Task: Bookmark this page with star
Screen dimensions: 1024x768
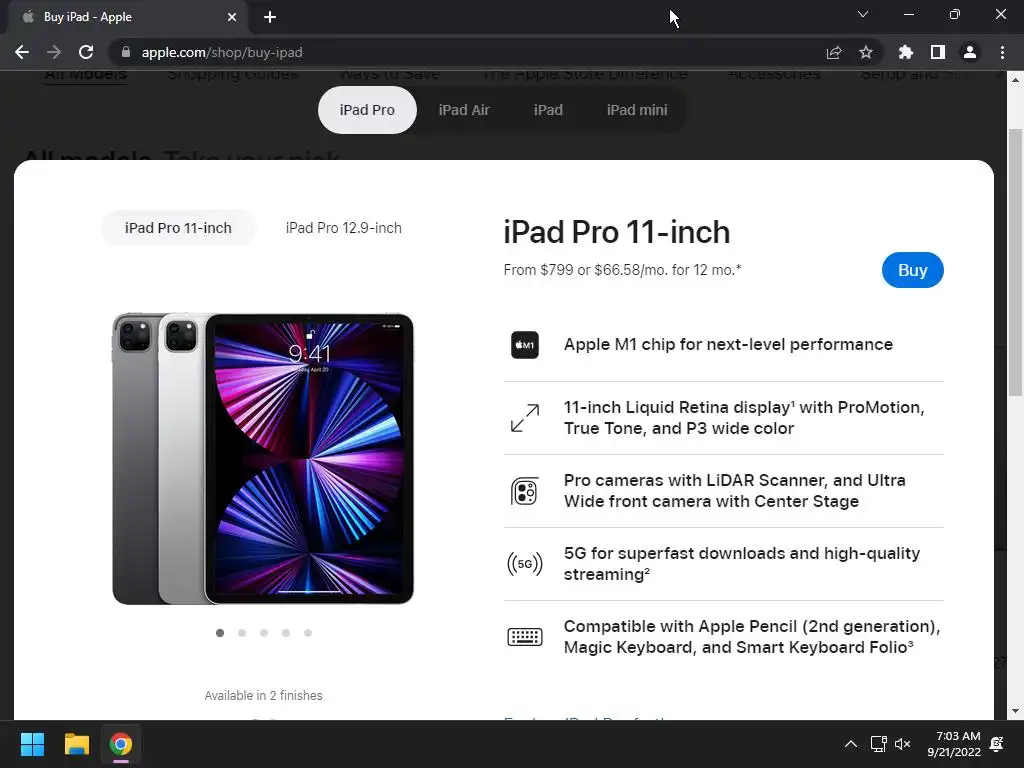Action: click(866, 52)
